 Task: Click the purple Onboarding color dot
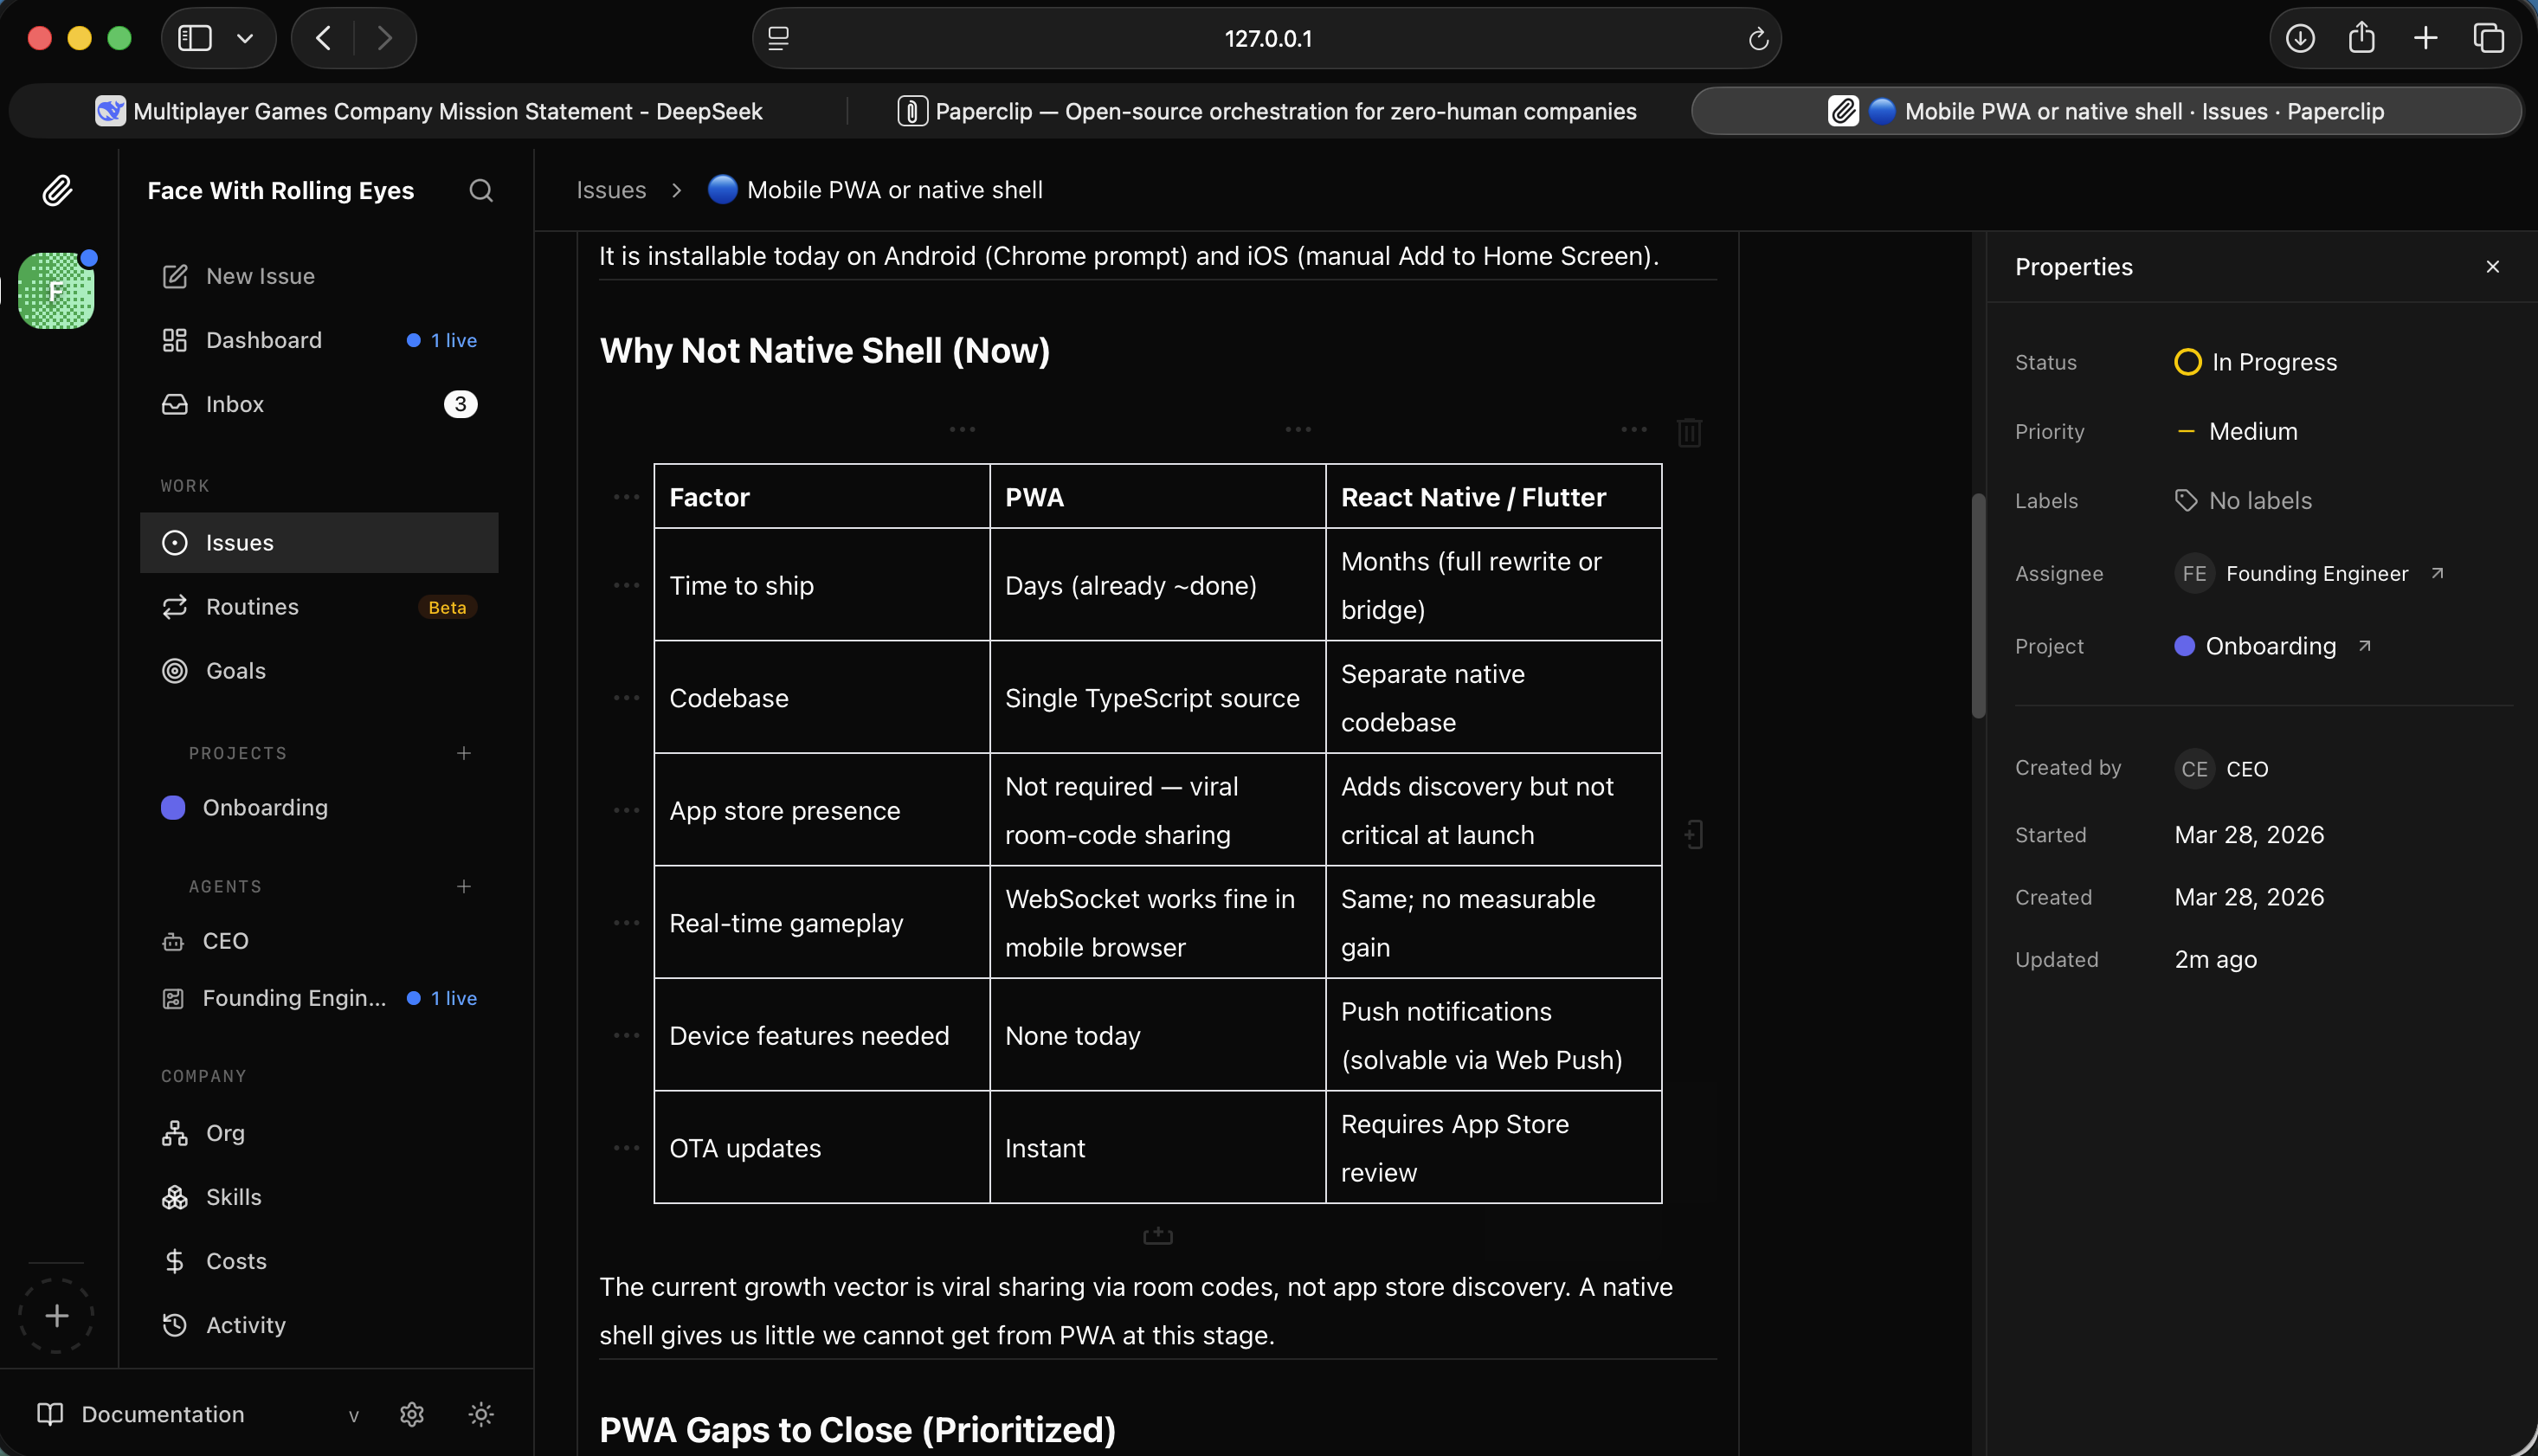172,807
